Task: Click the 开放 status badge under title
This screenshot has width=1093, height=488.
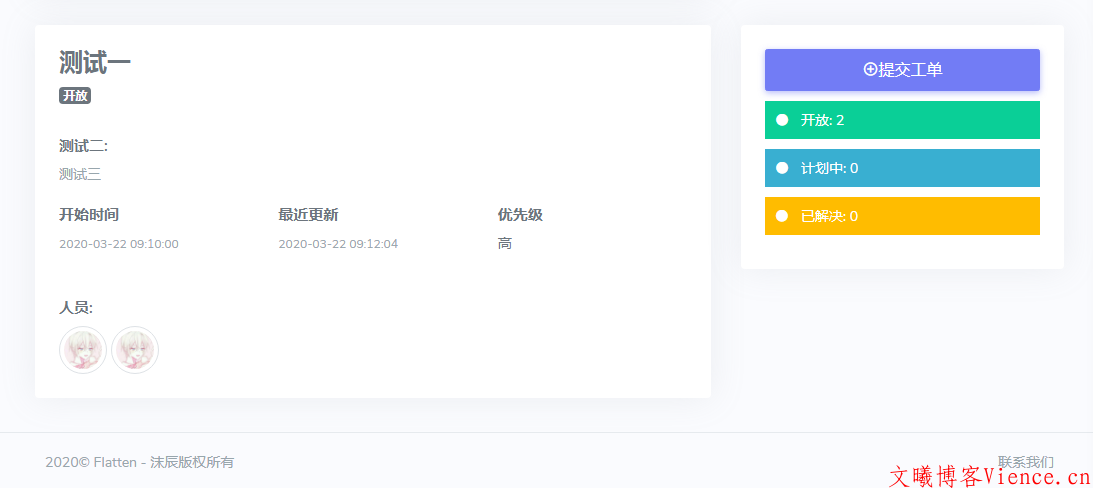Action: [x=75, y=96]
